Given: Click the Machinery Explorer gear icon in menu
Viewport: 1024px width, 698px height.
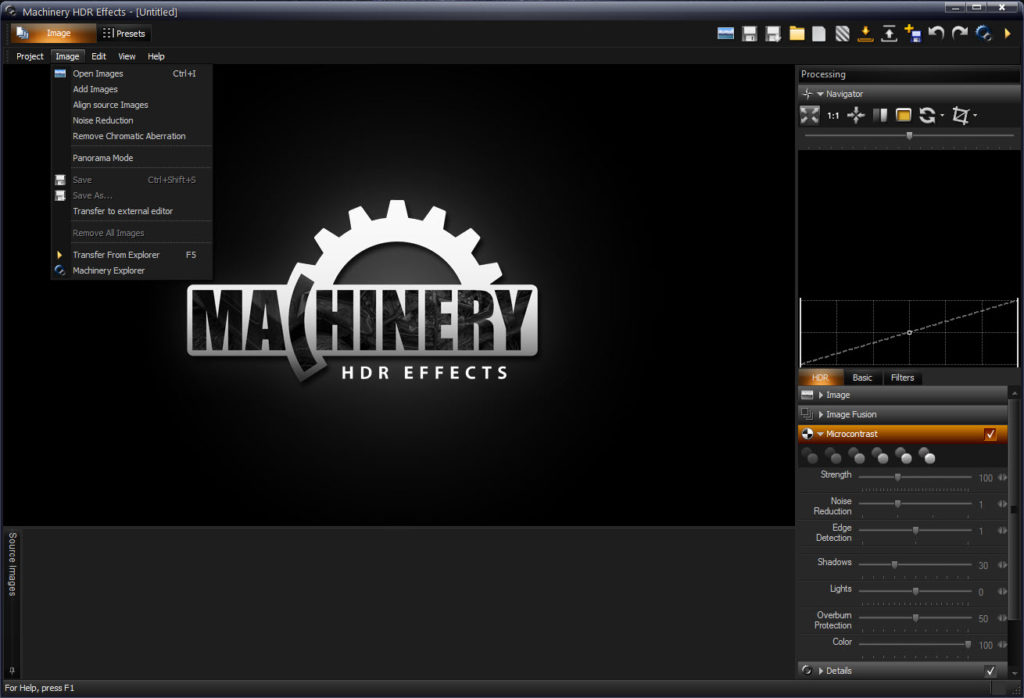Looking at the screenshot, I should click(60, 270).
